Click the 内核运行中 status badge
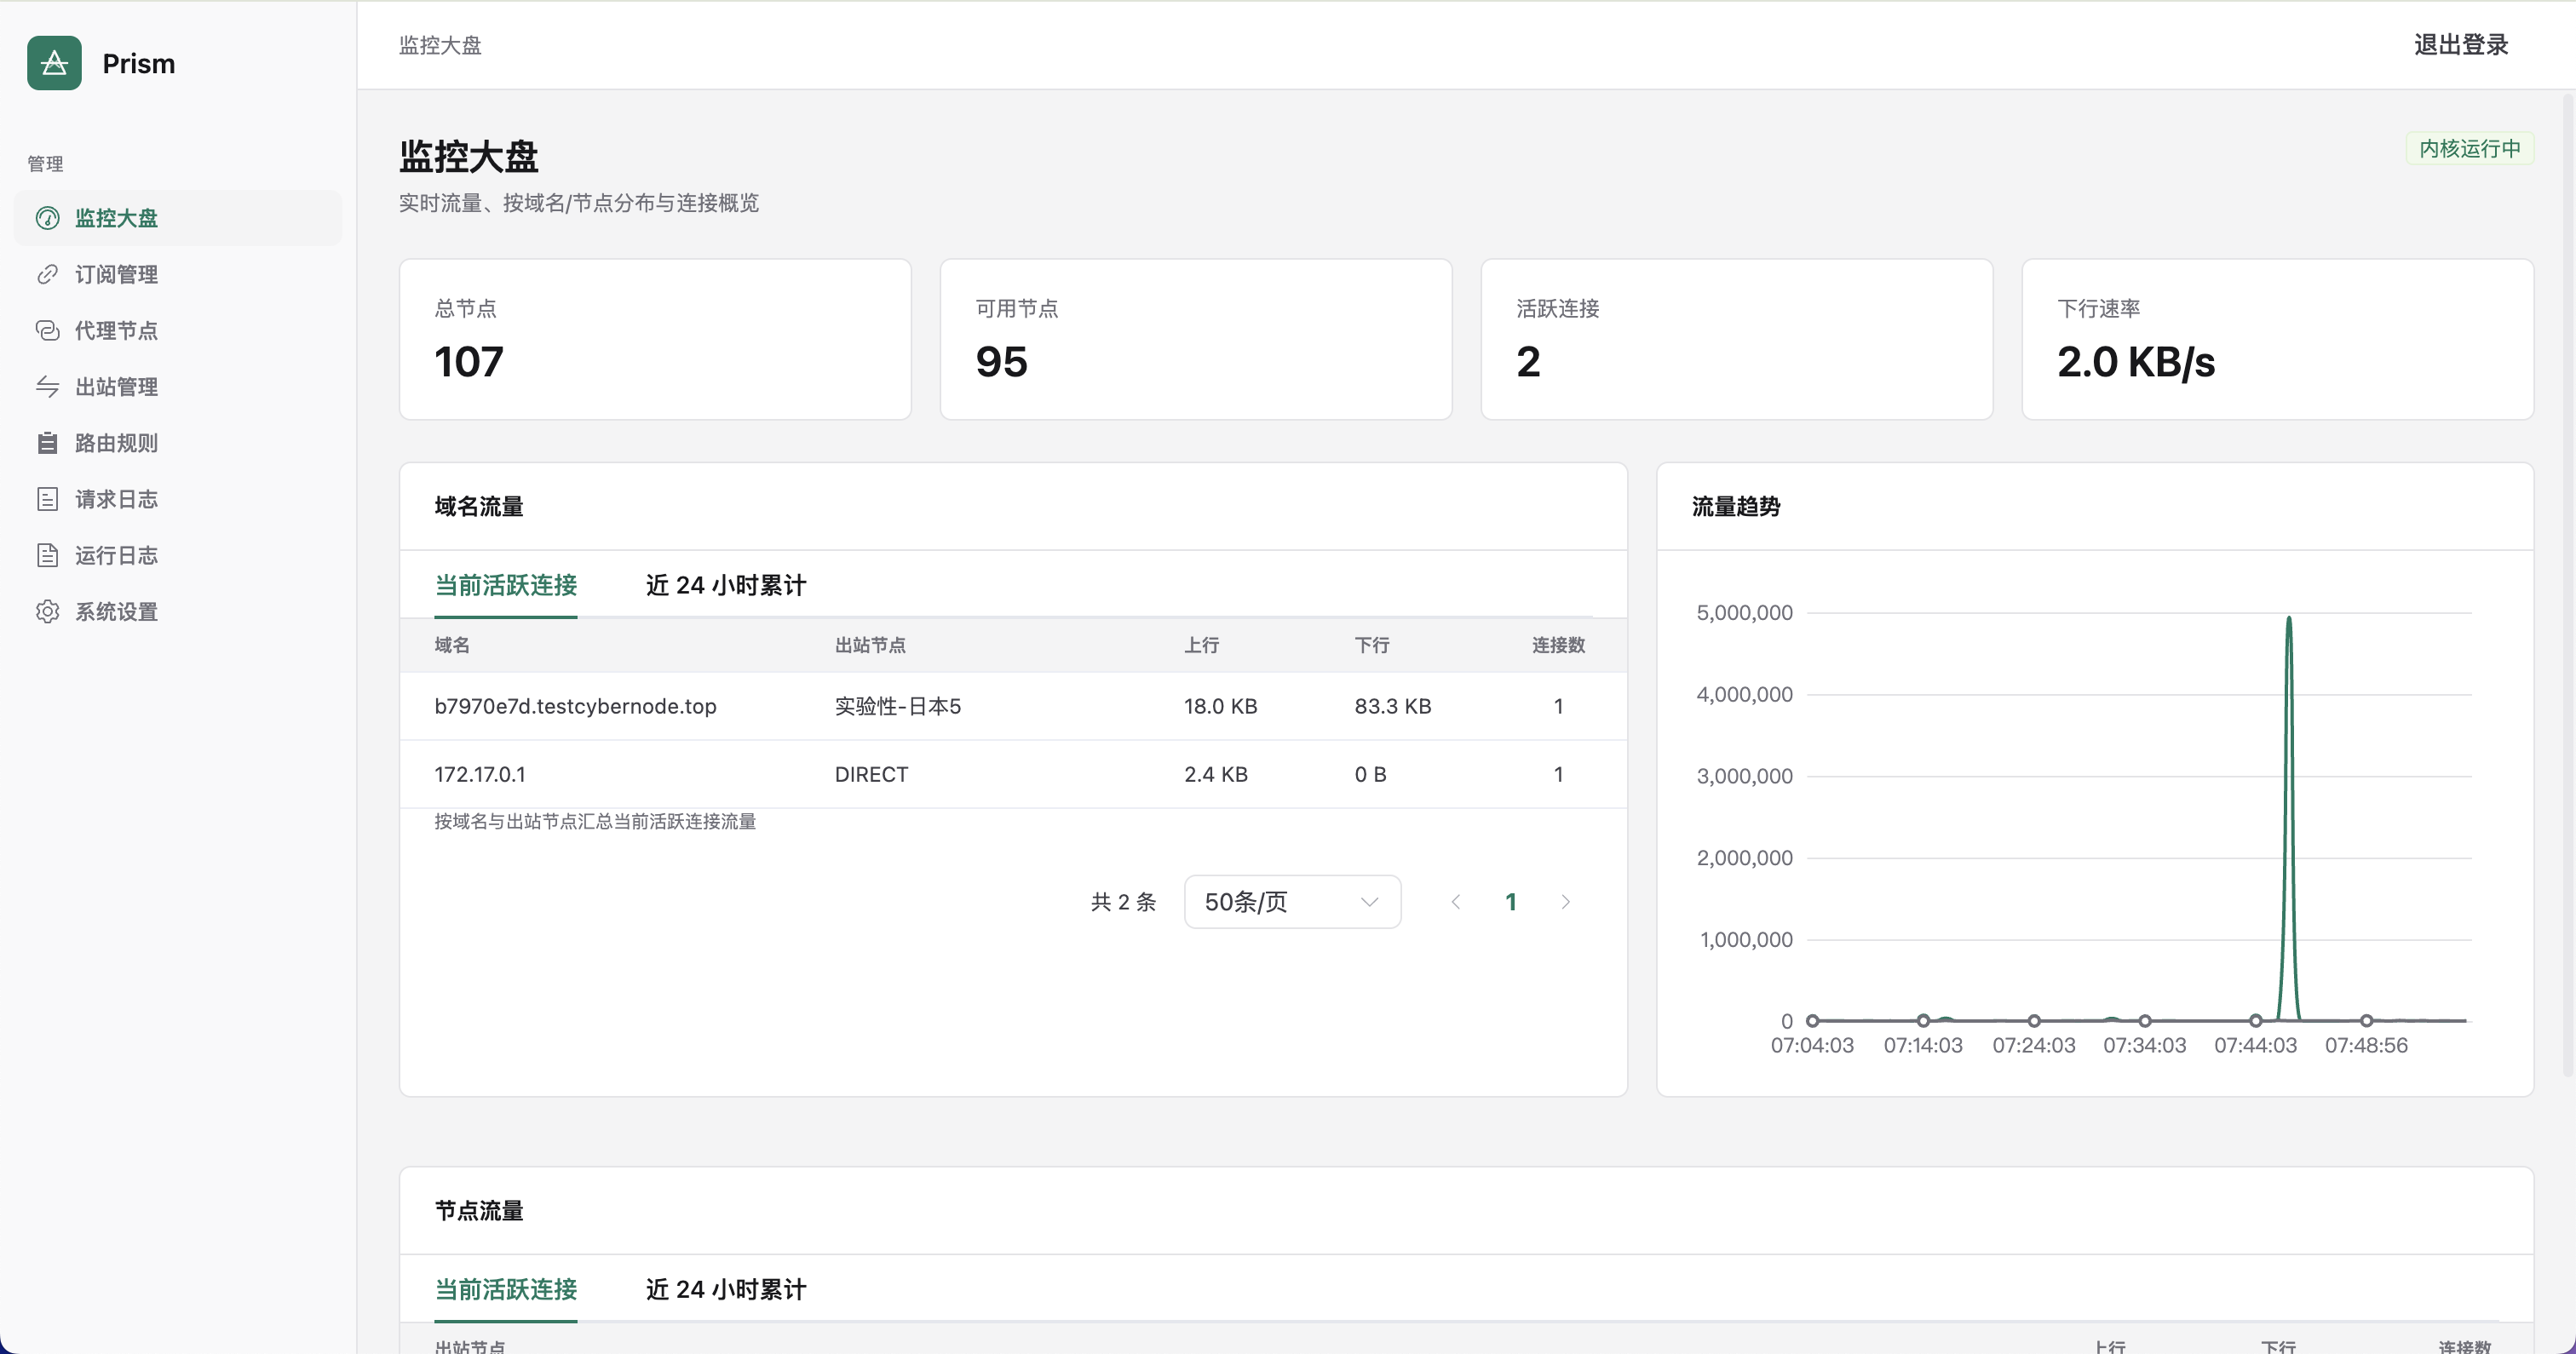2576x1354 pixels. point(2469,149)
